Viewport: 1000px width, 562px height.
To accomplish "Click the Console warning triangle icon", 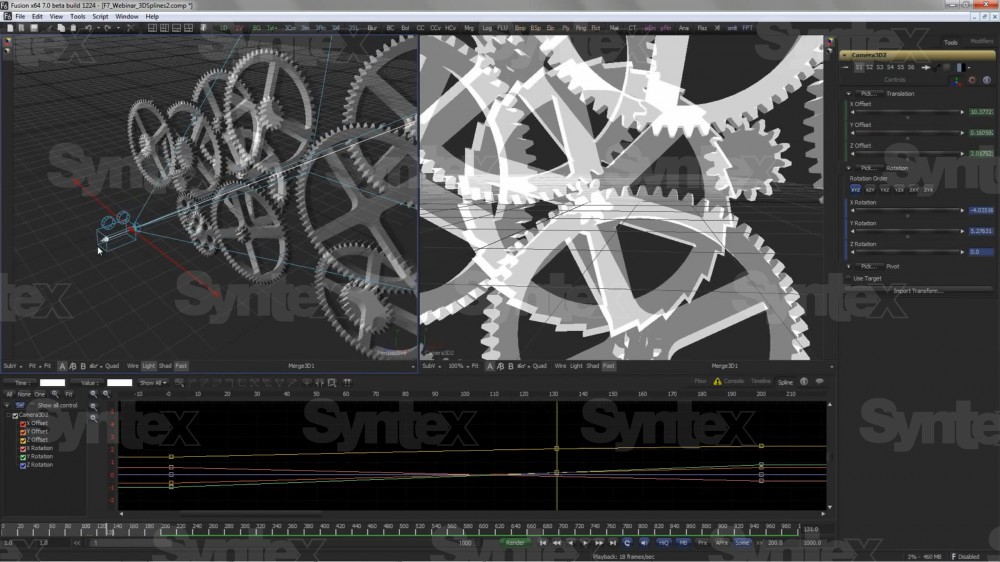I will click(x=717, y=381).
